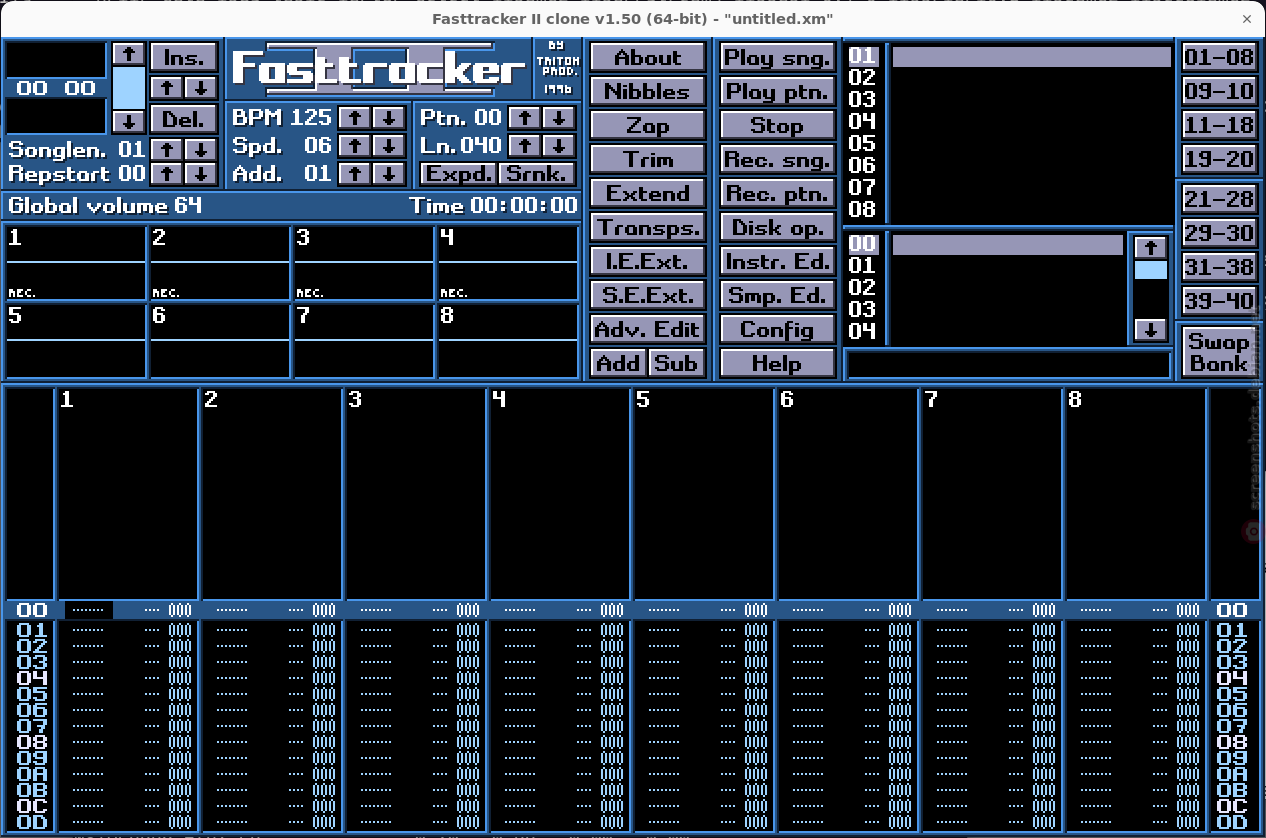This screenshot has height=838, width=1266.
Task: Open the About screen
Action: pyautogui.click(x=647, y=57)
